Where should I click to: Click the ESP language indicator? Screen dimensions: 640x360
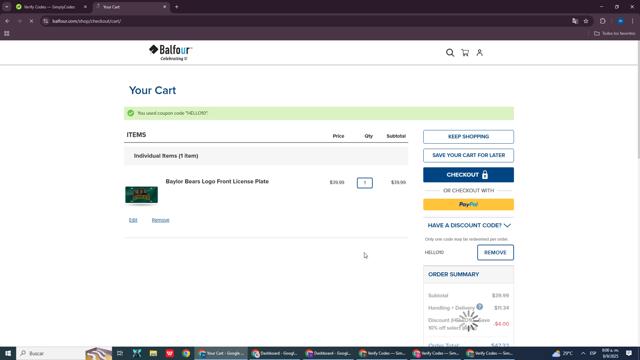(593, 353)
